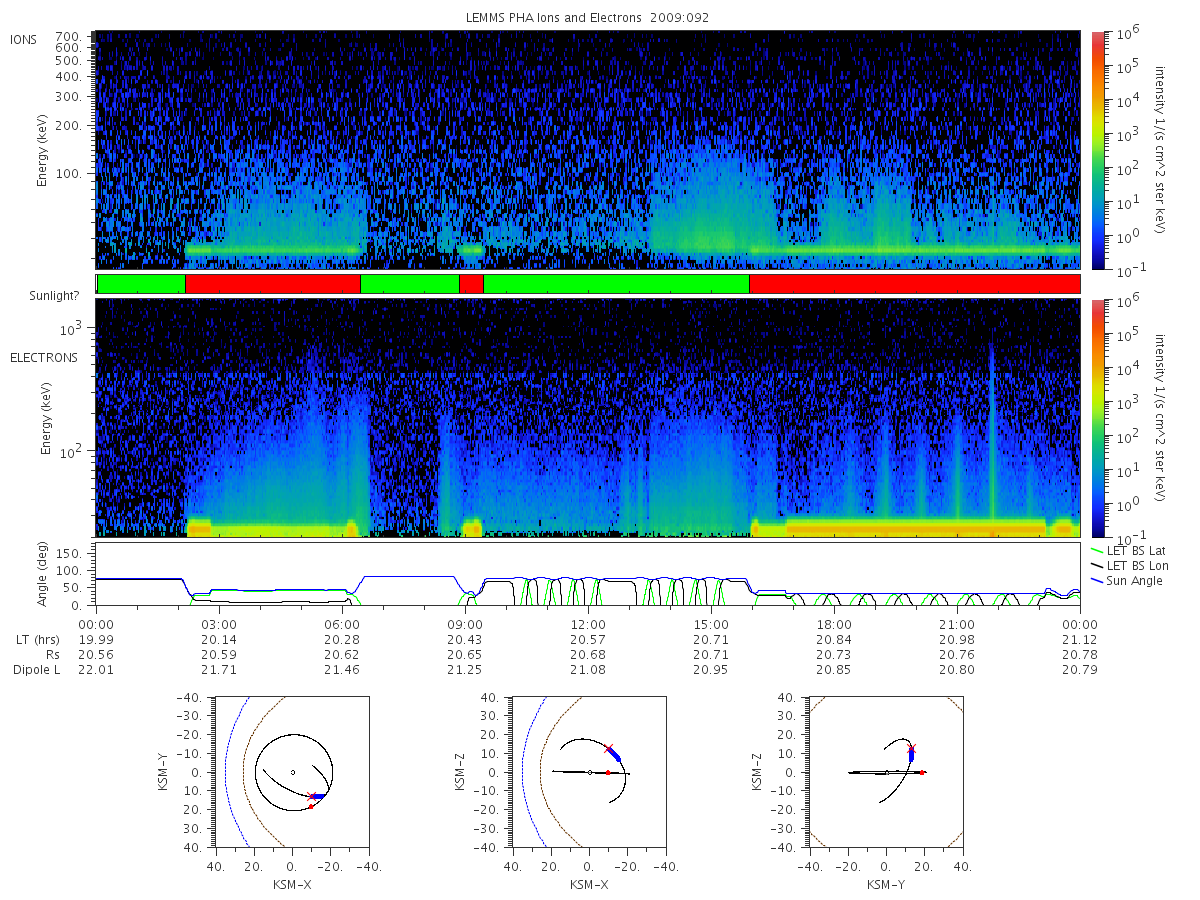Click the short red Sunlight segment near 09:00
This screenshot has height=900, width=1200.
point(471,284)
